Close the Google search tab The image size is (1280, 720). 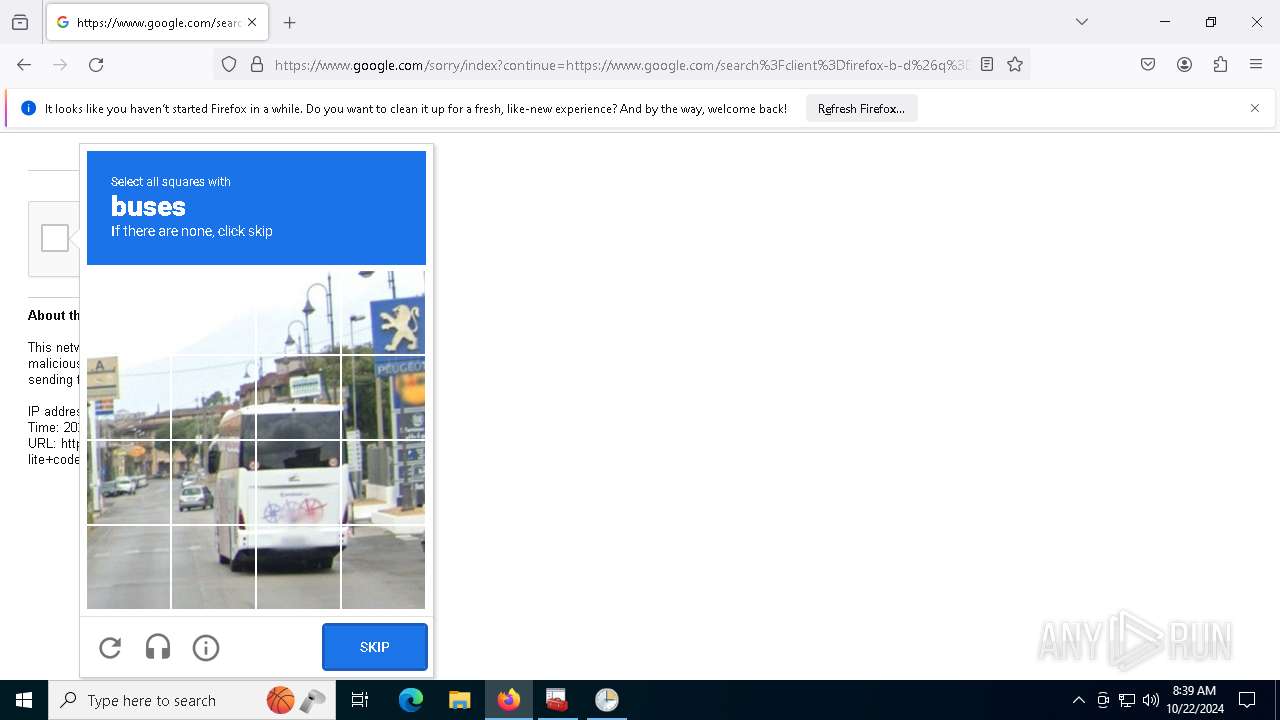point(252,22)
